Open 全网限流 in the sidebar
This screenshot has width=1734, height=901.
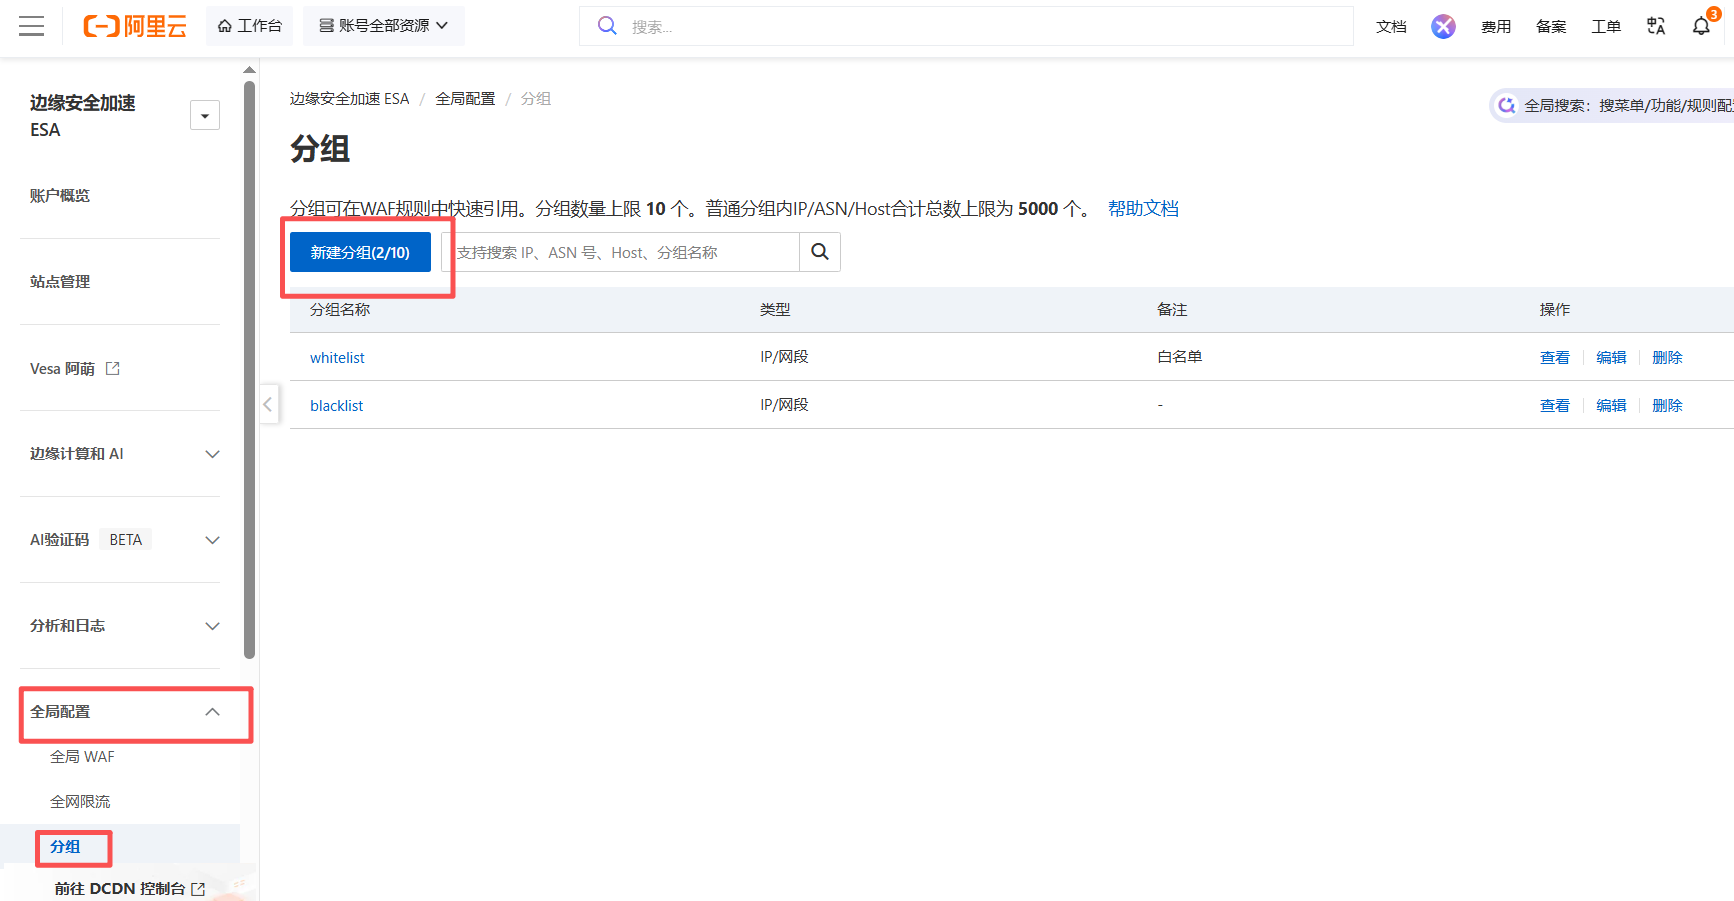(80, 802)
